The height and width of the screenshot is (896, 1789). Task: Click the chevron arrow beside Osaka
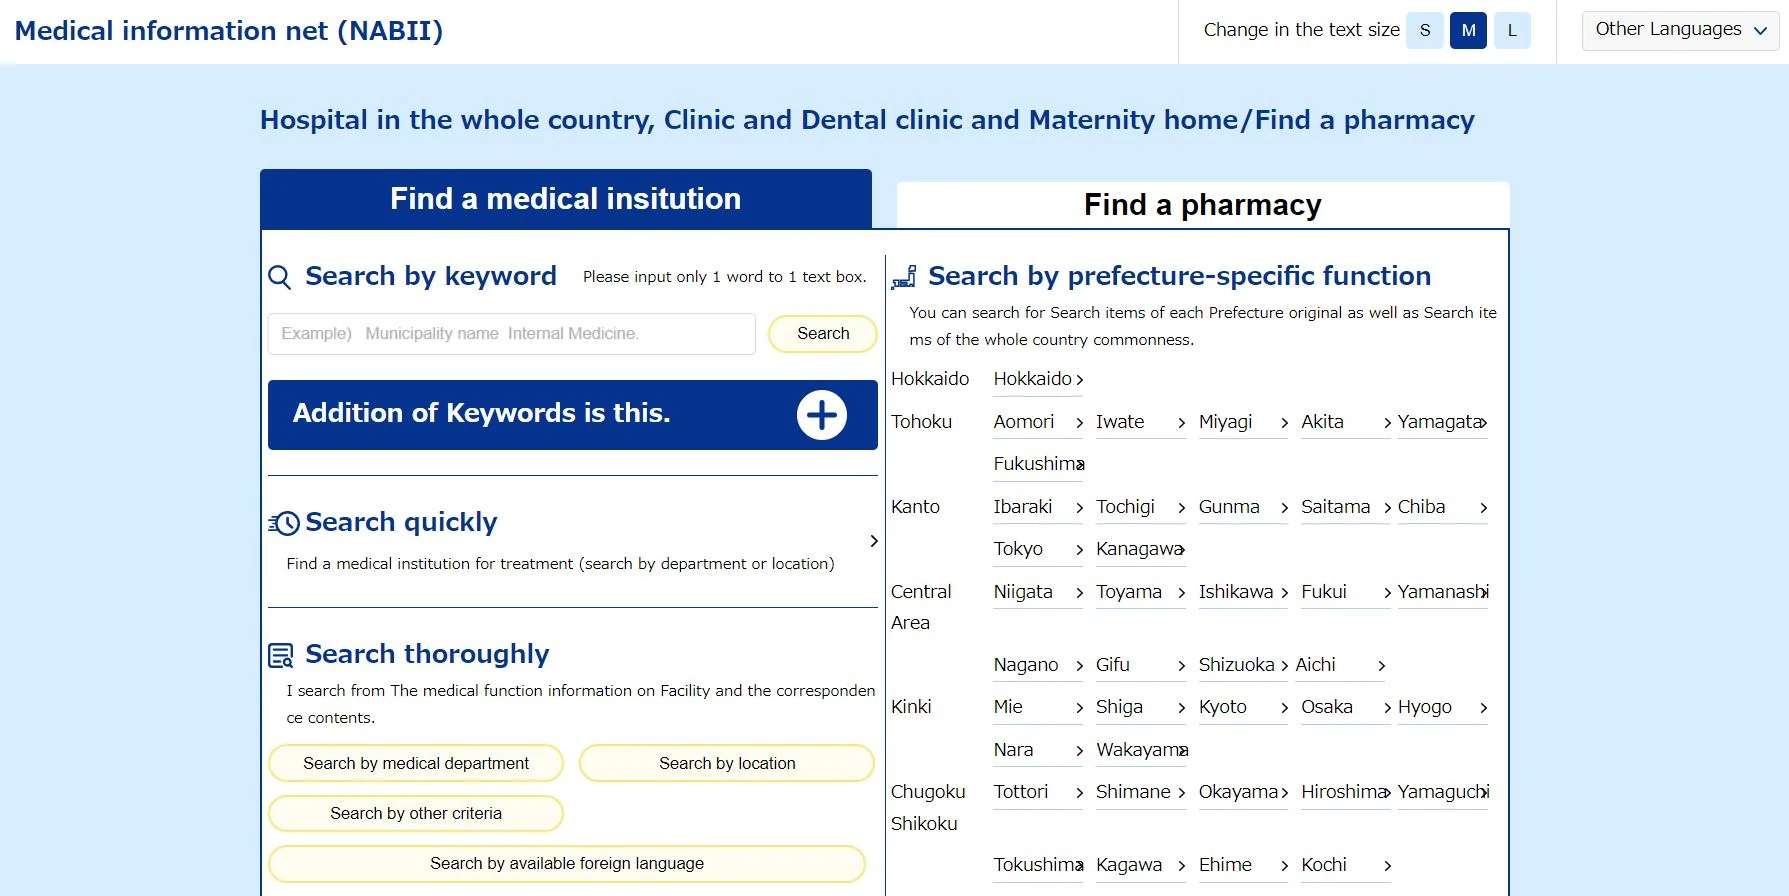pyautogui.click(x=1387, y=708)
